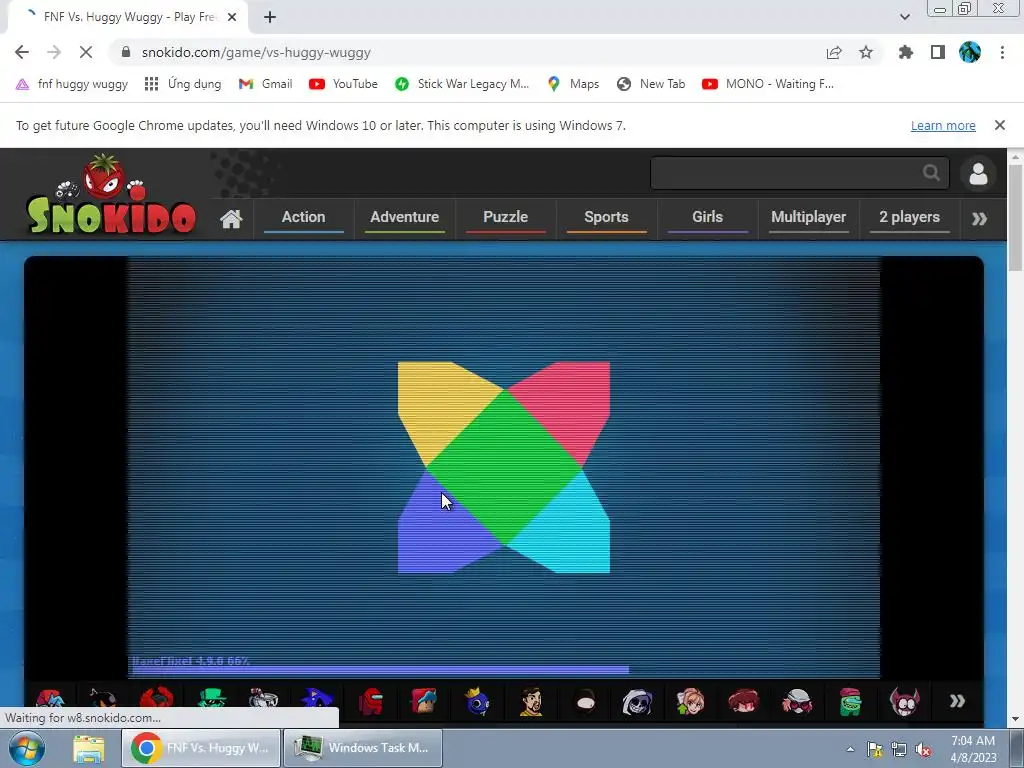The height and width of the screenshot is (768, 1024).
Task: Select the cup-headed character thumbnail
Action: [264, 700]
